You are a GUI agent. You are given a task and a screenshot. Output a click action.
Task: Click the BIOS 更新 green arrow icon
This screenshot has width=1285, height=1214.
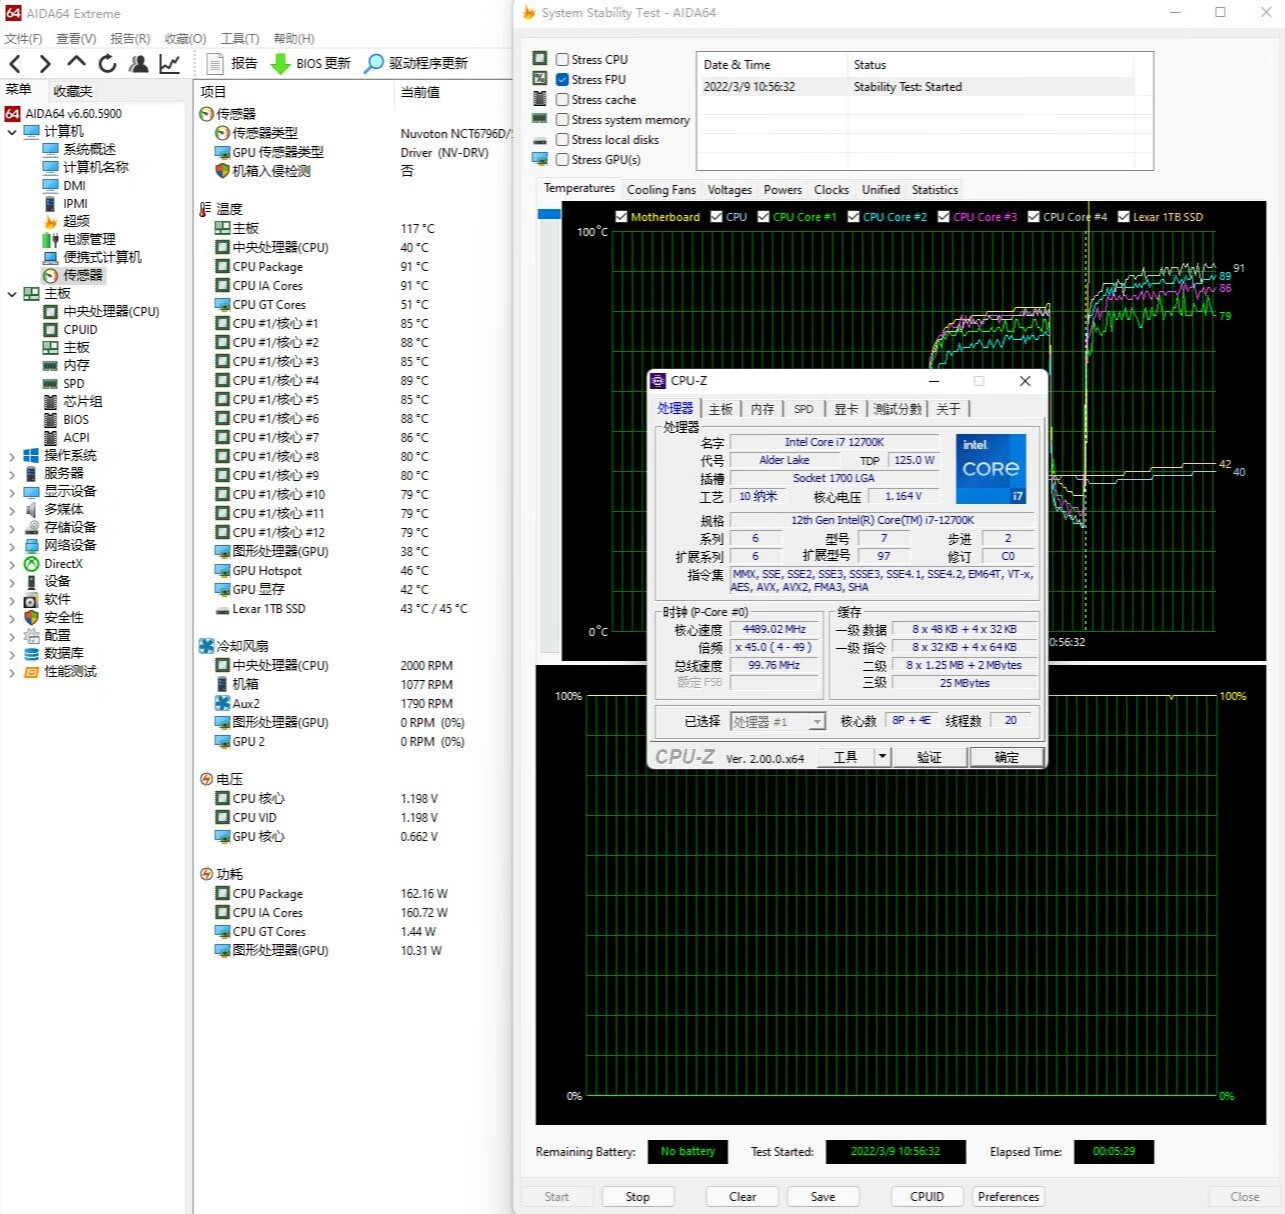281,63
